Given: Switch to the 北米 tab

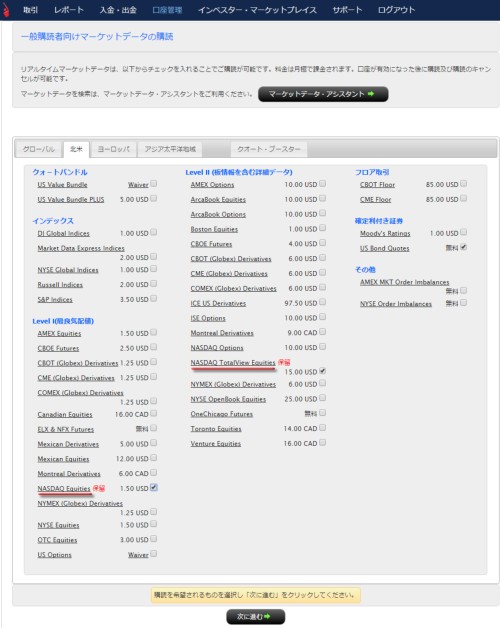Looking at the screenshot, I should click(76, 149).
